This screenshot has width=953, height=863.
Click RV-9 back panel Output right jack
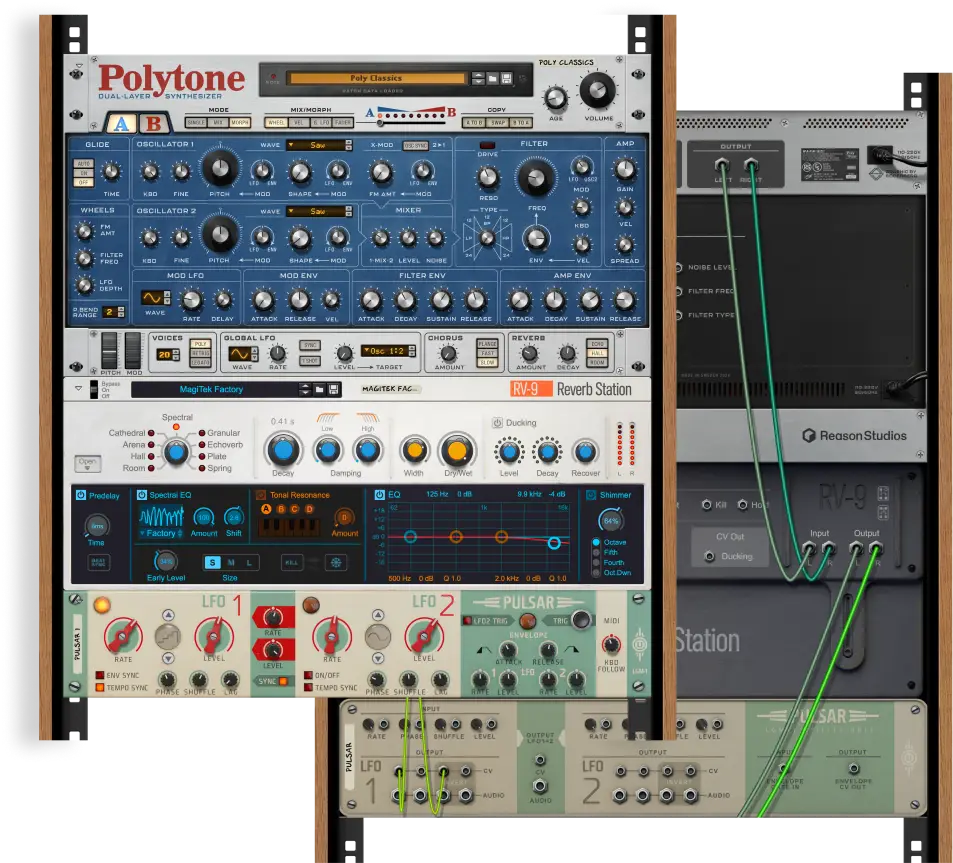pos(875,549)
